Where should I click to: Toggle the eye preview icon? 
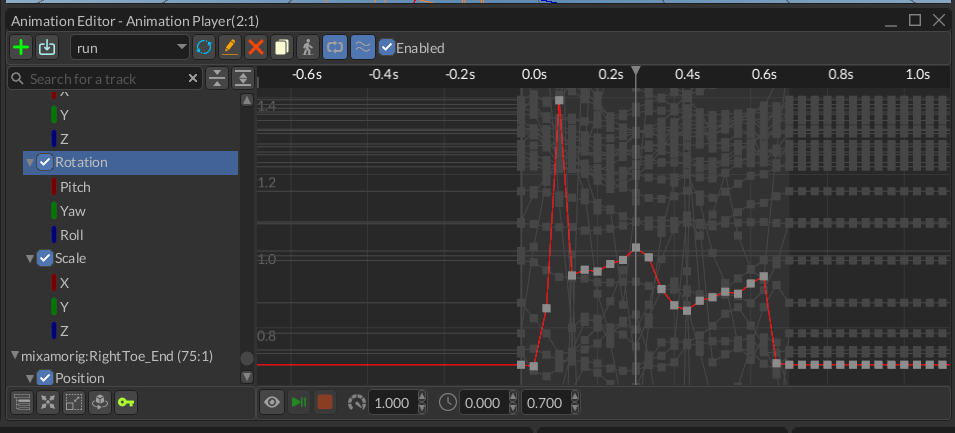[x=272, y=403]
